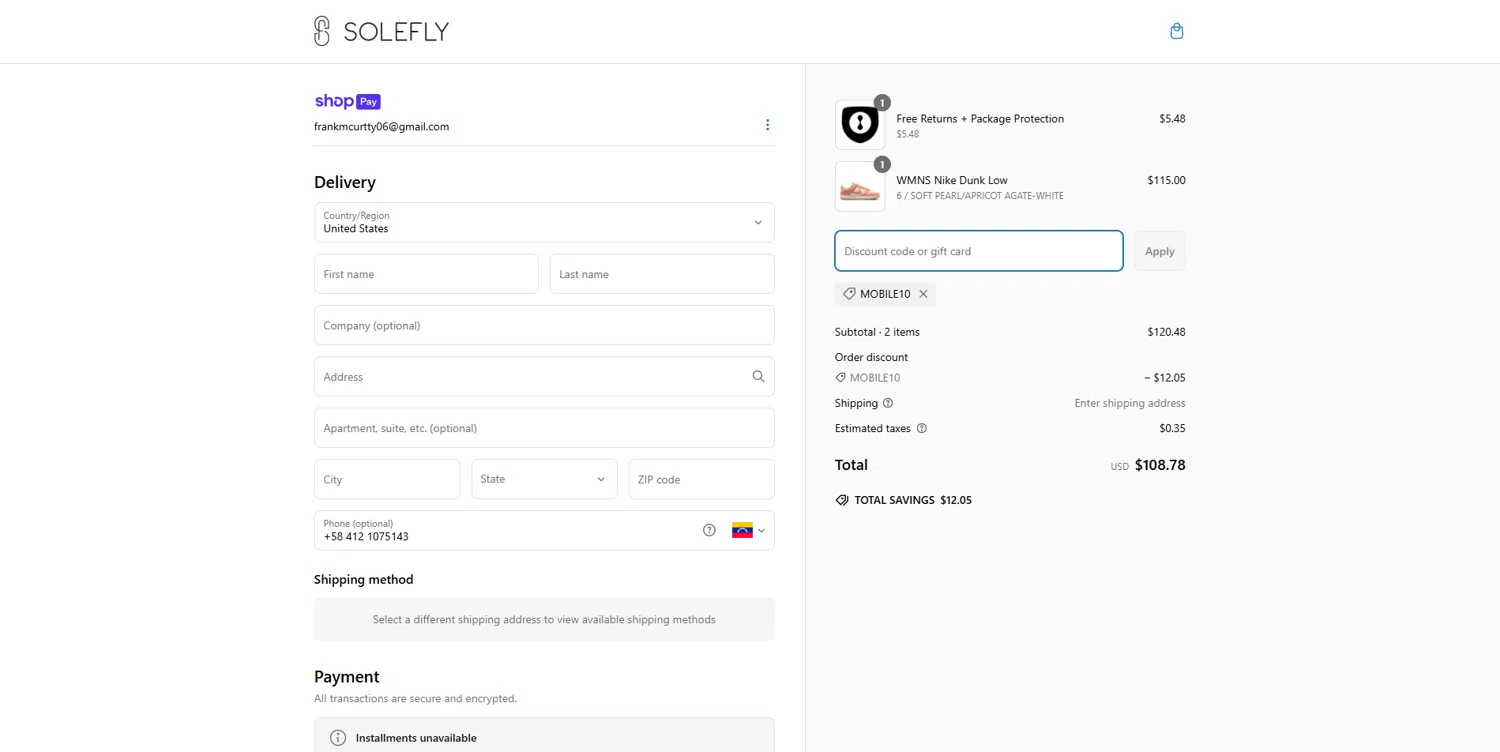Select the Apartment, suite, etc. field
This screenshot has height=752, width=1500.
(x=544, y=428)
